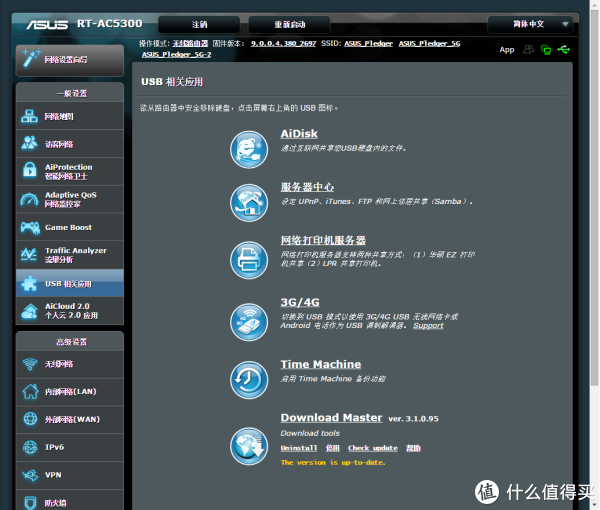
Task: Open the 网络打印机服务器 title link
Action: [x=323, y=240]
